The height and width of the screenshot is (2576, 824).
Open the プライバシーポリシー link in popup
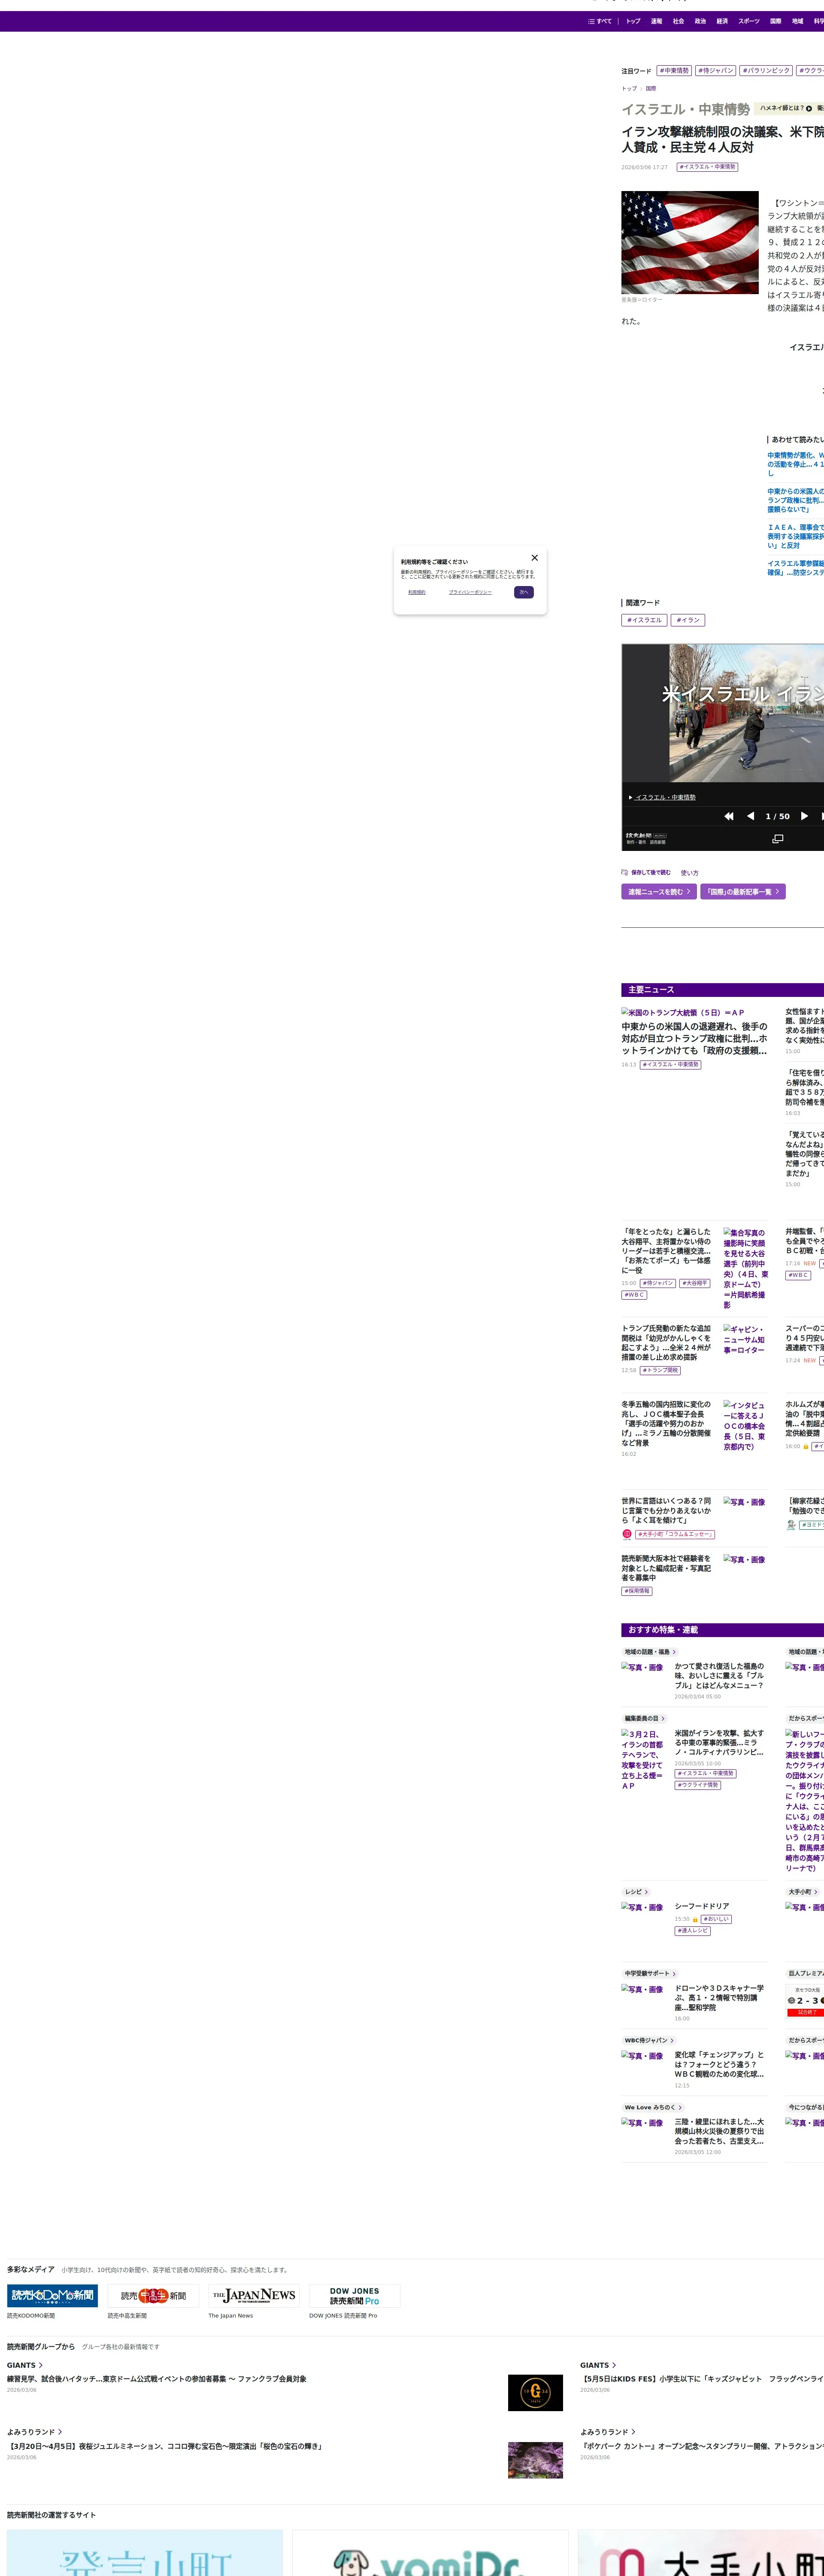470,592
